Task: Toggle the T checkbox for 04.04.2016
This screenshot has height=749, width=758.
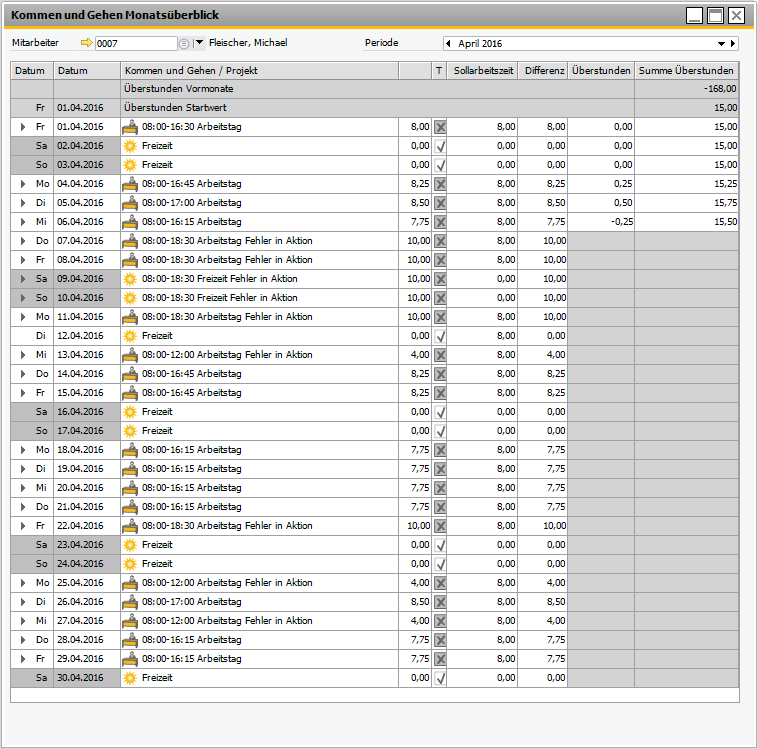Action: [440, 184]
